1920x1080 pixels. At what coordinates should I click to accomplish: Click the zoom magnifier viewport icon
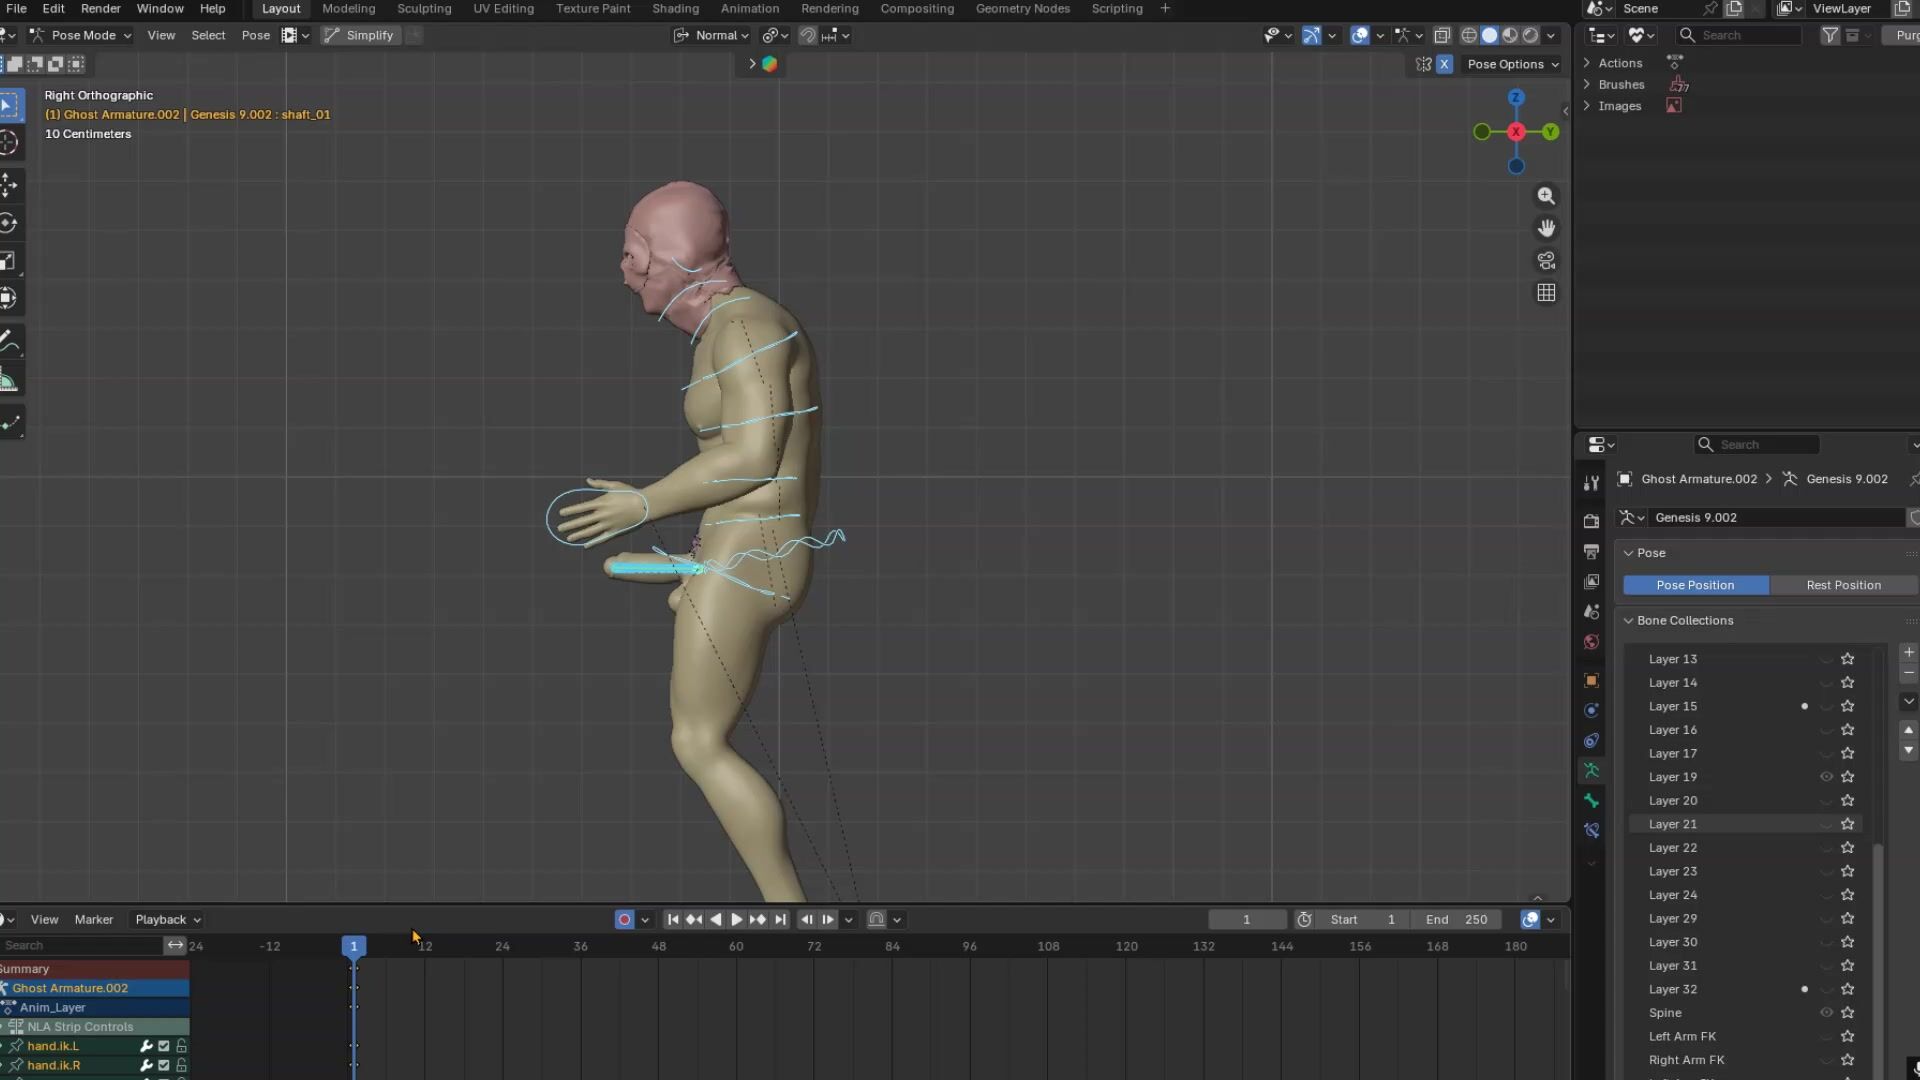(x=1546, y=196)
